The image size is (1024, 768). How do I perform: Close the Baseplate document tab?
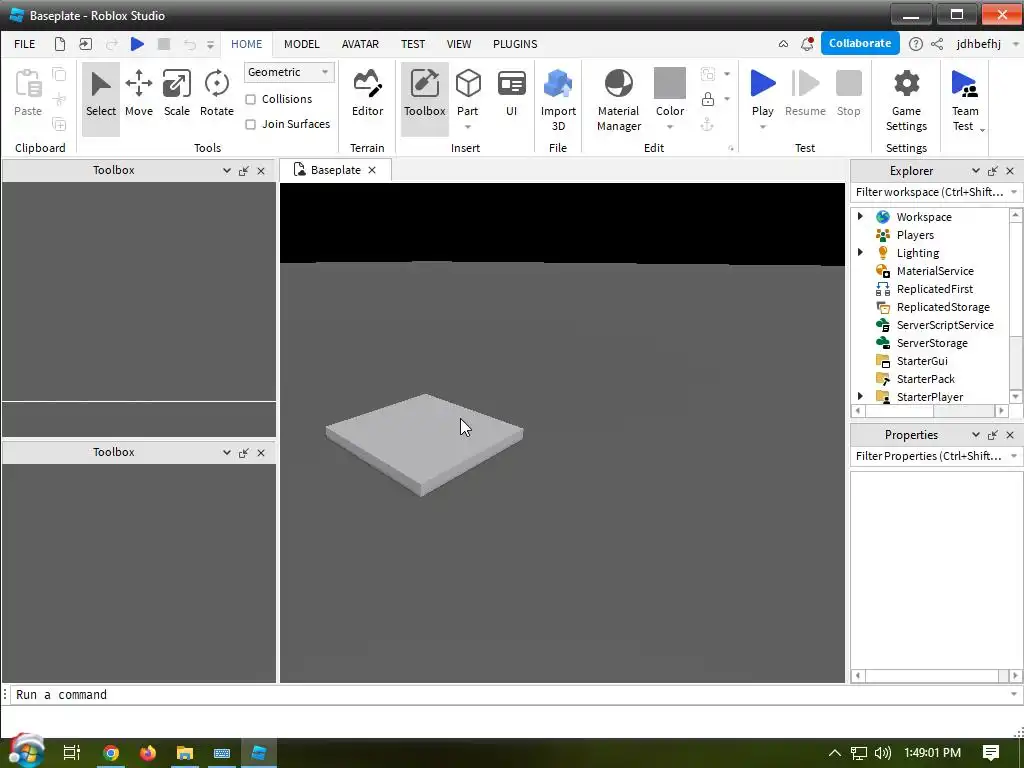(372, 170)
